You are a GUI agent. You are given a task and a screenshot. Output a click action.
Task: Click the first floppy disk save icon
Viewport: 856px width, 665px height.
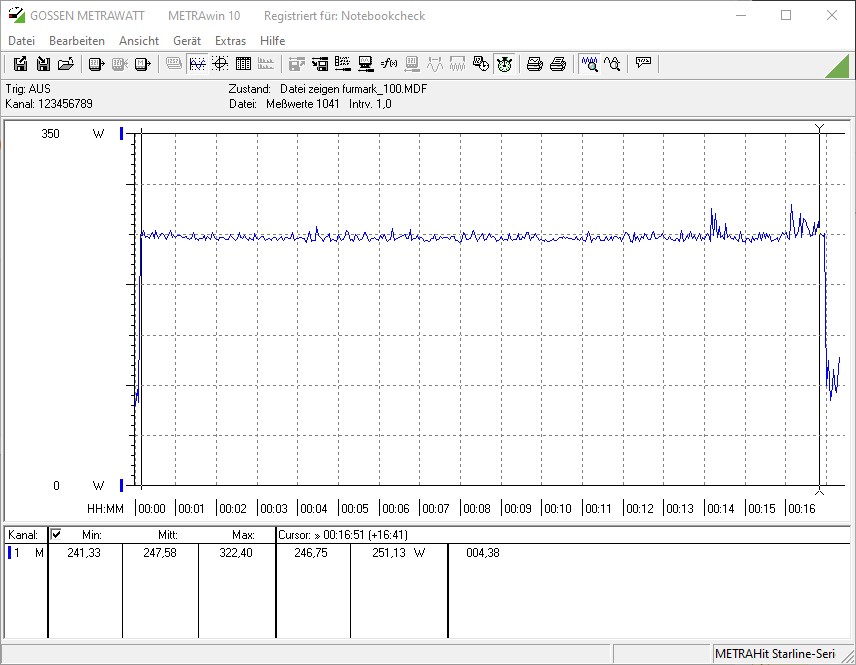(x=20, y=64)
